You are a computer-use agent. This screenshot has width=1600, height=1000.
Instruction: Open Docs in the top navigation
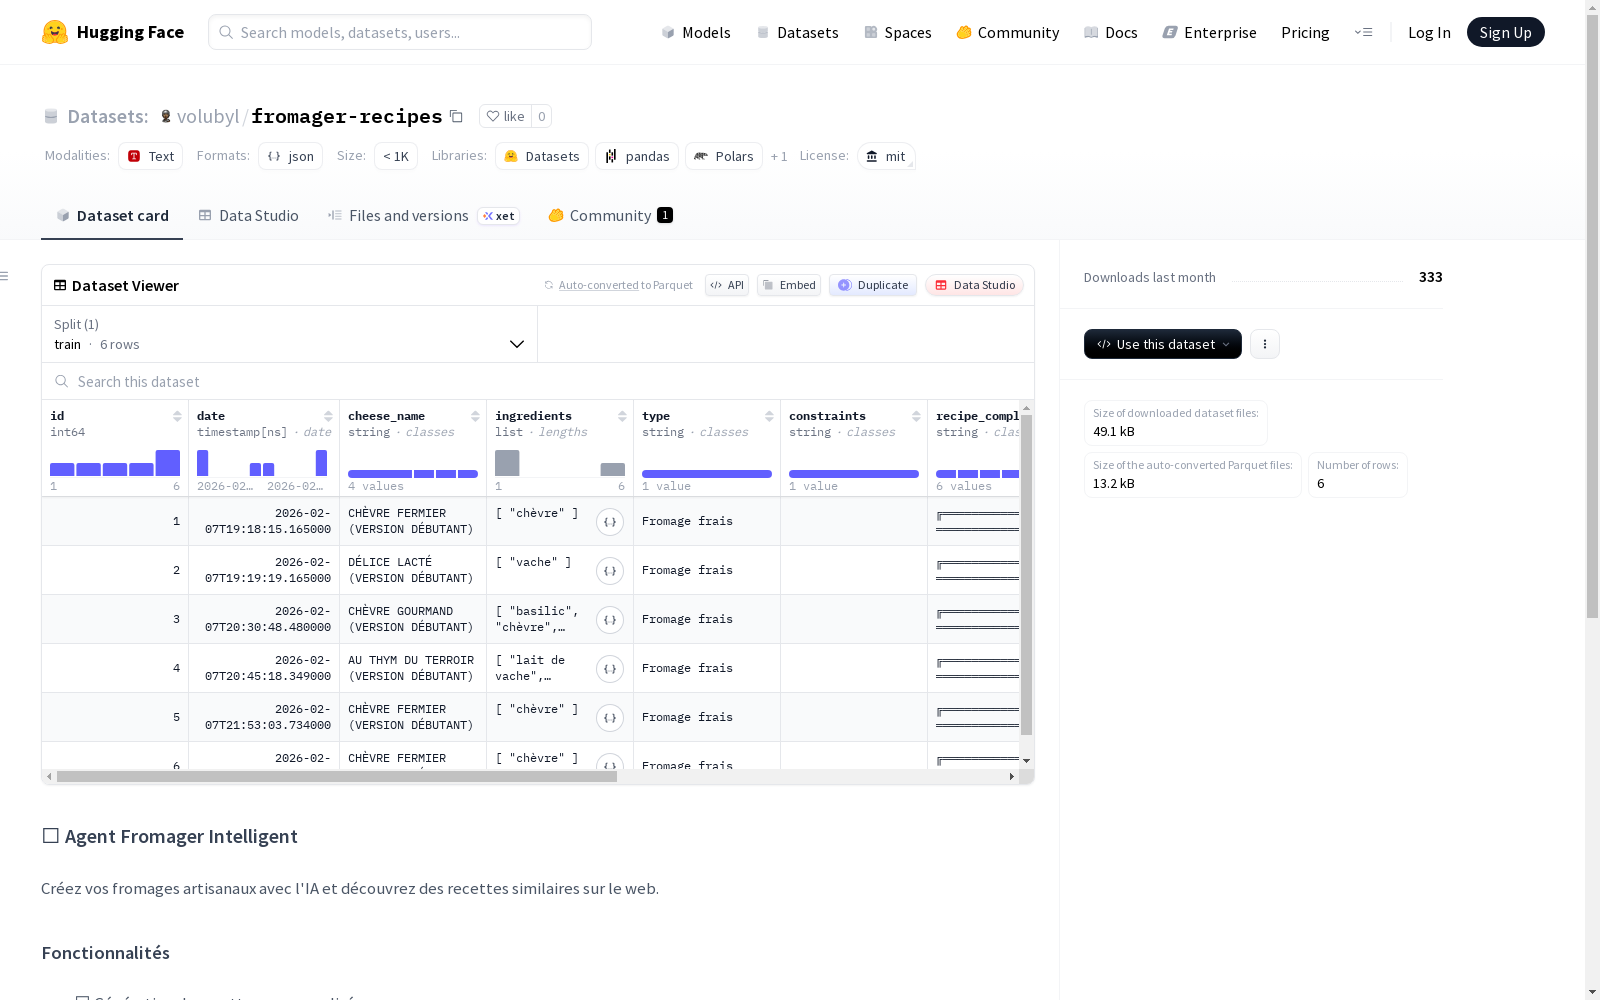tap(1111, 32)
